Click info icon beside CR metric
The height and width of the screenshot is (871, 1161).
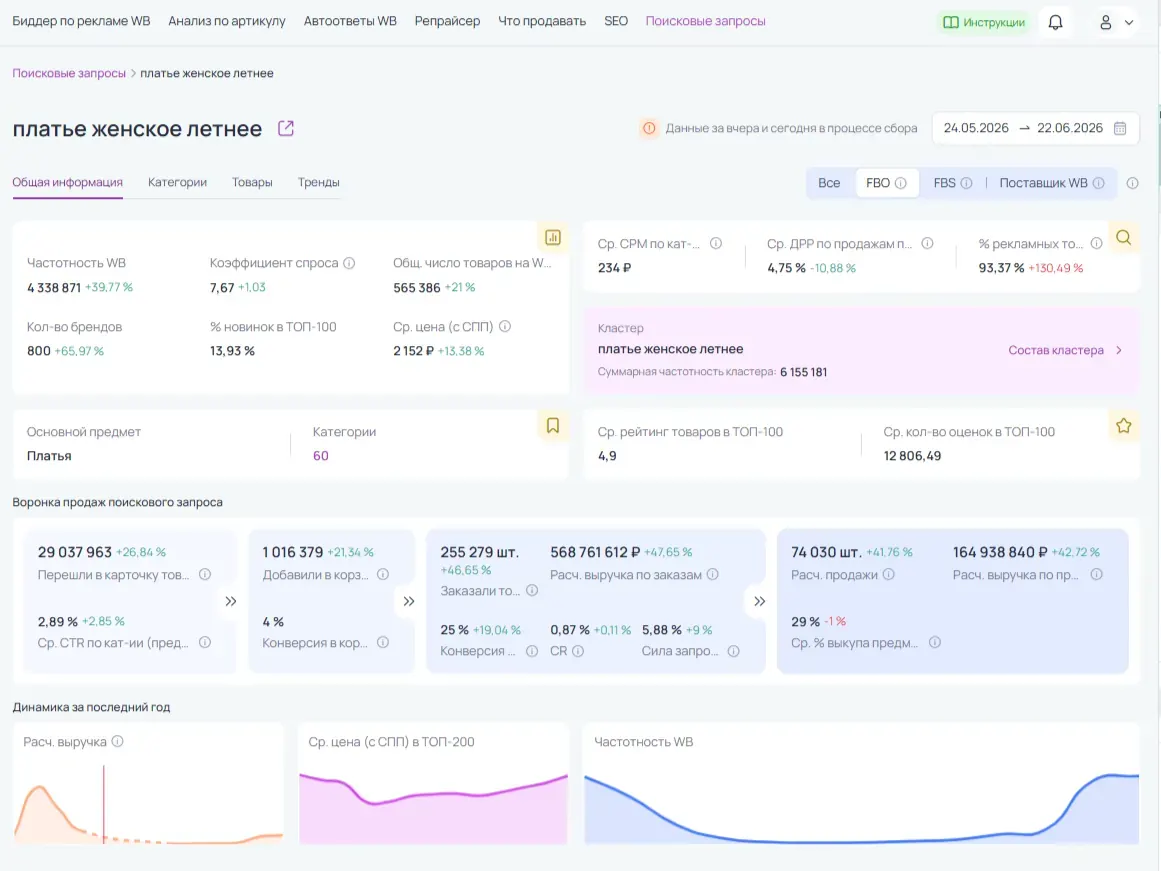[x=578, y=651]
